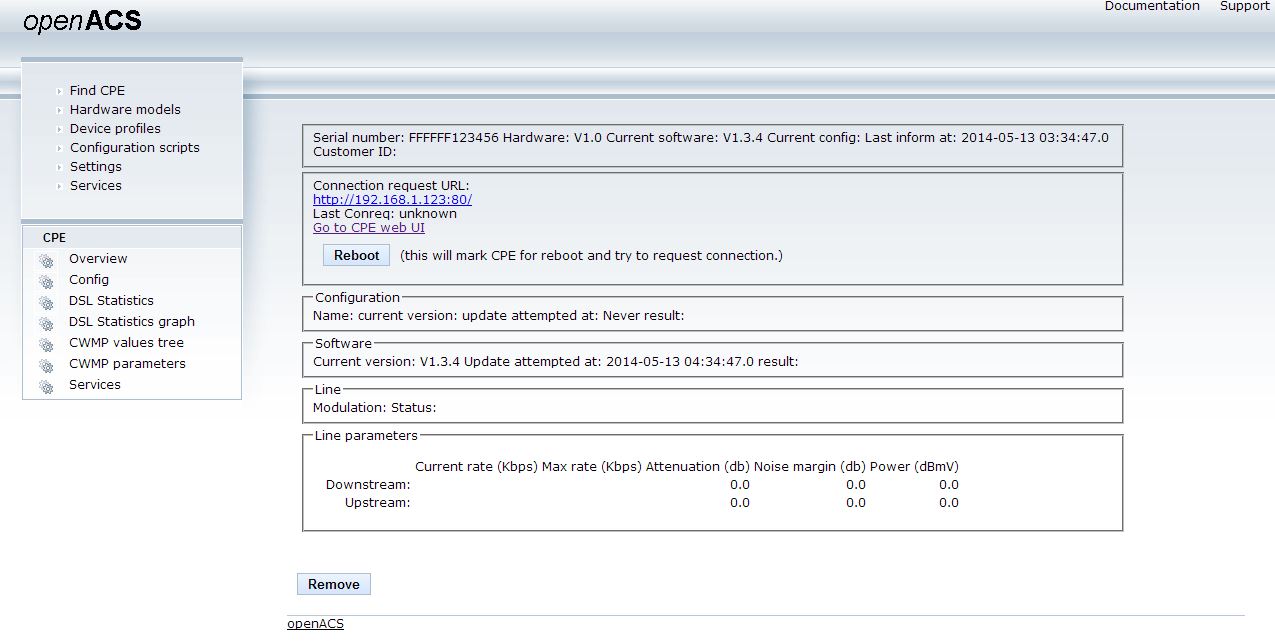Image resolution: width=1275 pixels, height=644 pixels.
Task: Follow the Go to CPE web UI link
Action: click(368, 227)
